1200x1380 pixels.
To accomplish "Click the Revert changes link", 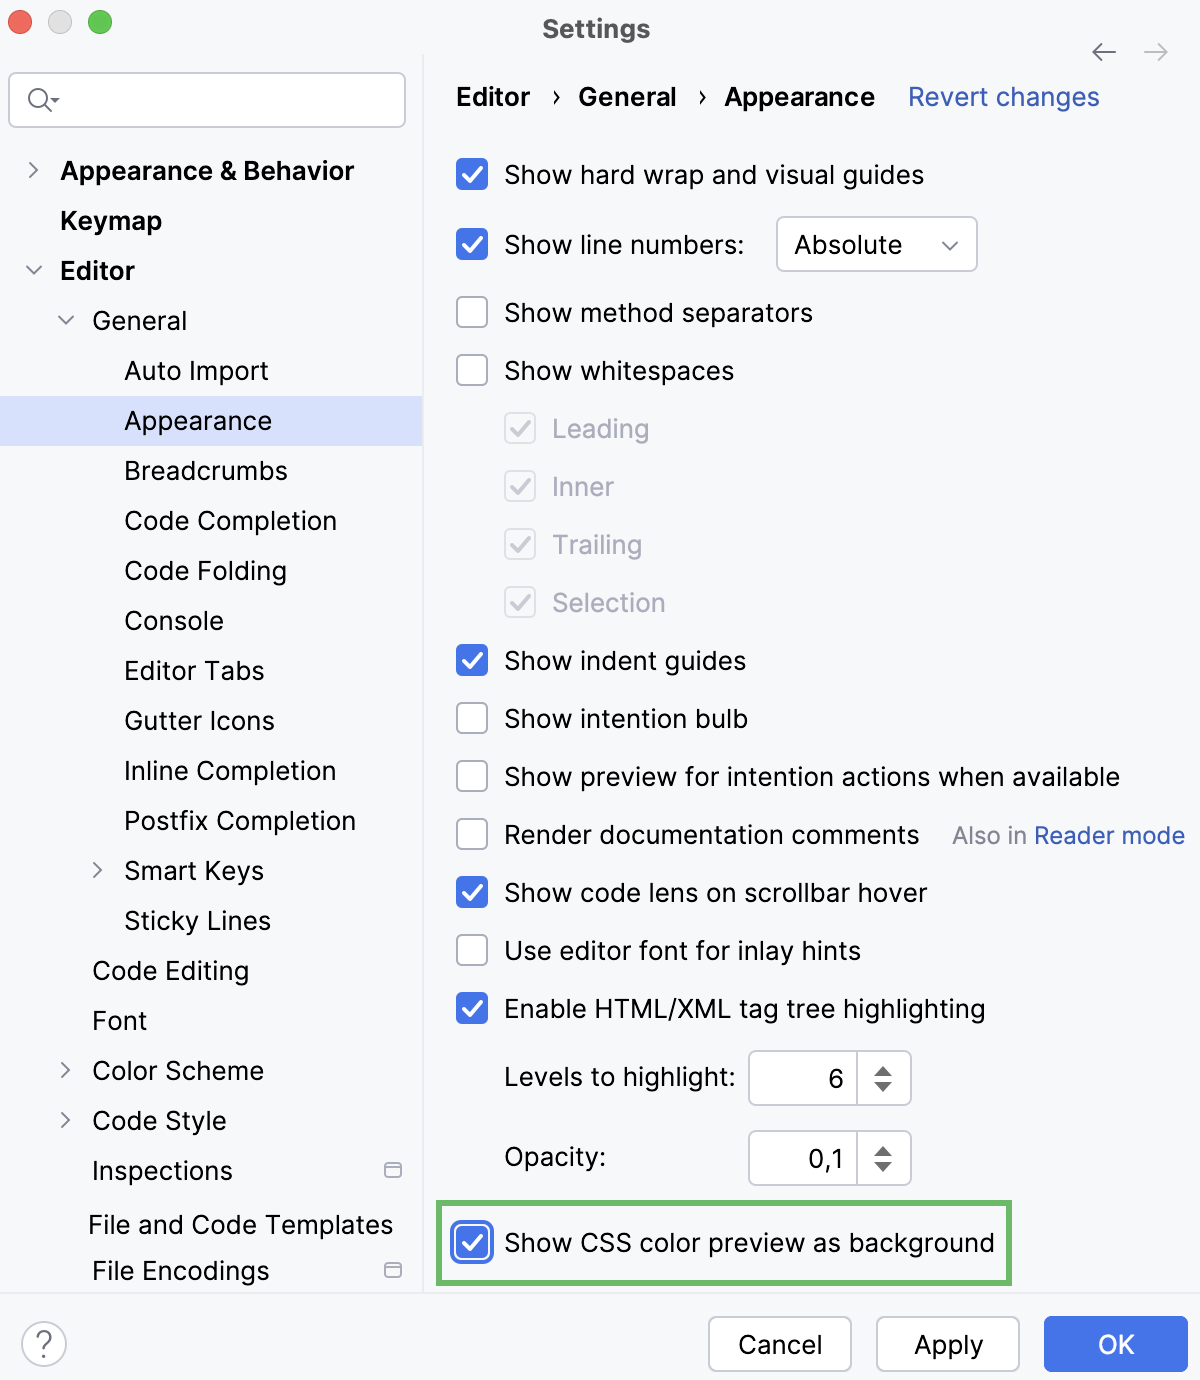I will (x=1003, y=97).
